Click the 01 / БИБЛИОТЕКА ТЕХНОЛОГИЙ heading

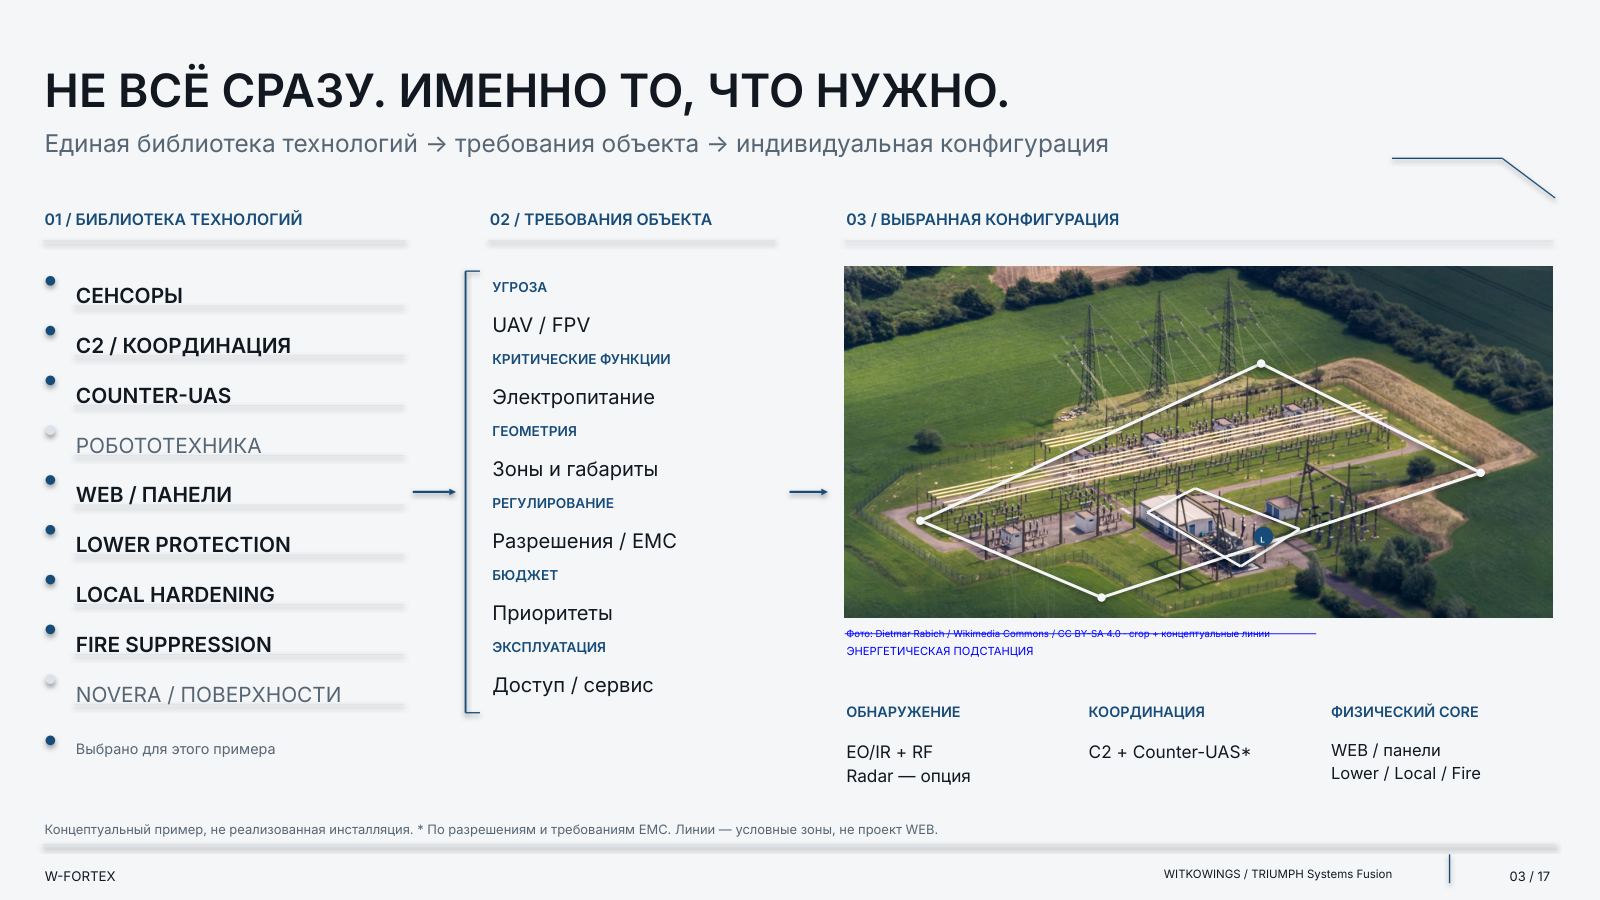point(173,220)
